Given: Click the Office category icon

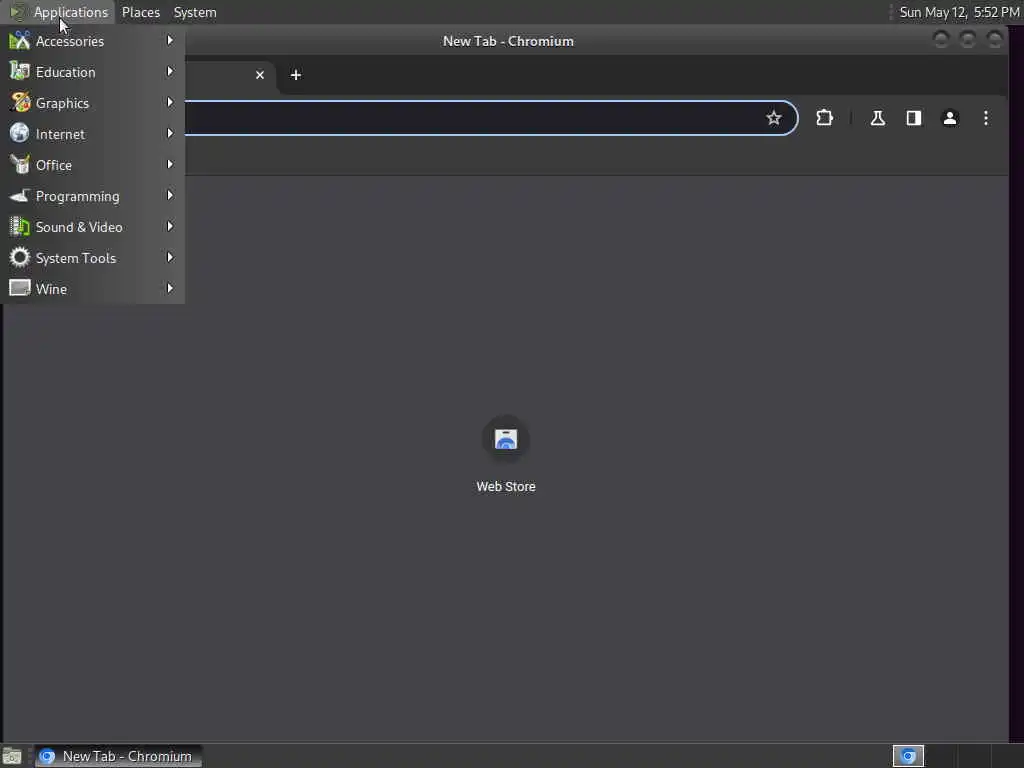Looking at the screenshot, I should [20, 165].
